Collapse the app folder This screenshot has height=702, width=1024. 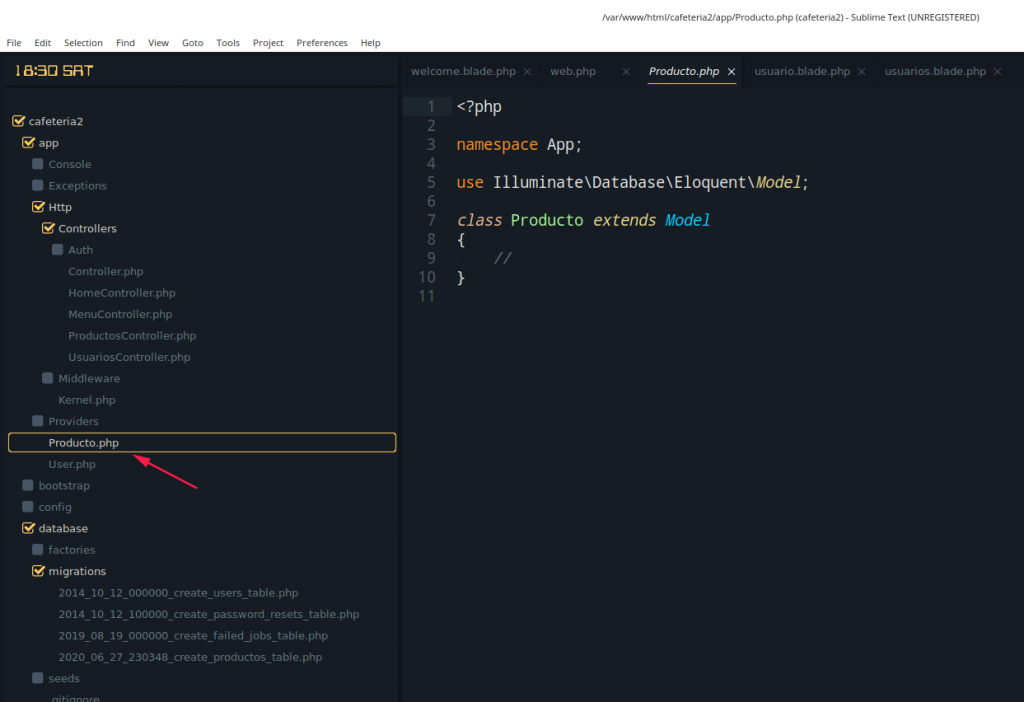[x=28, y=143]
